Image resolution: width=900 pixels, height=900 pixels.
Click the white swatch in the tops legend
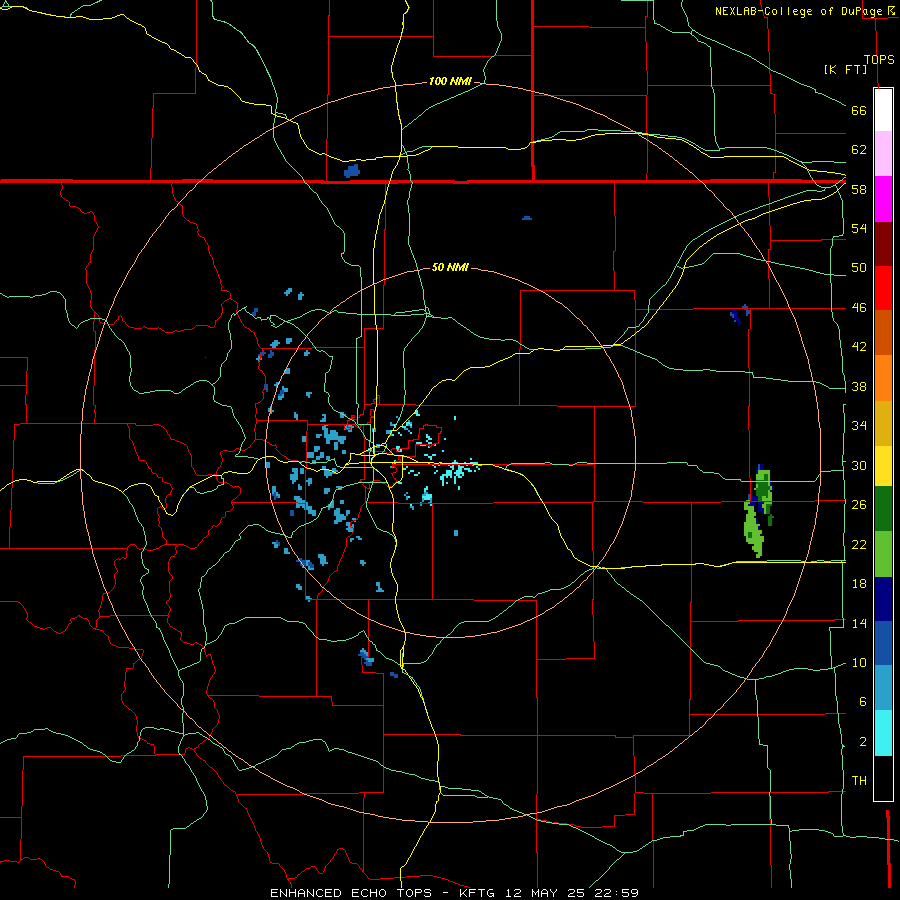click(x=883, y=110)
